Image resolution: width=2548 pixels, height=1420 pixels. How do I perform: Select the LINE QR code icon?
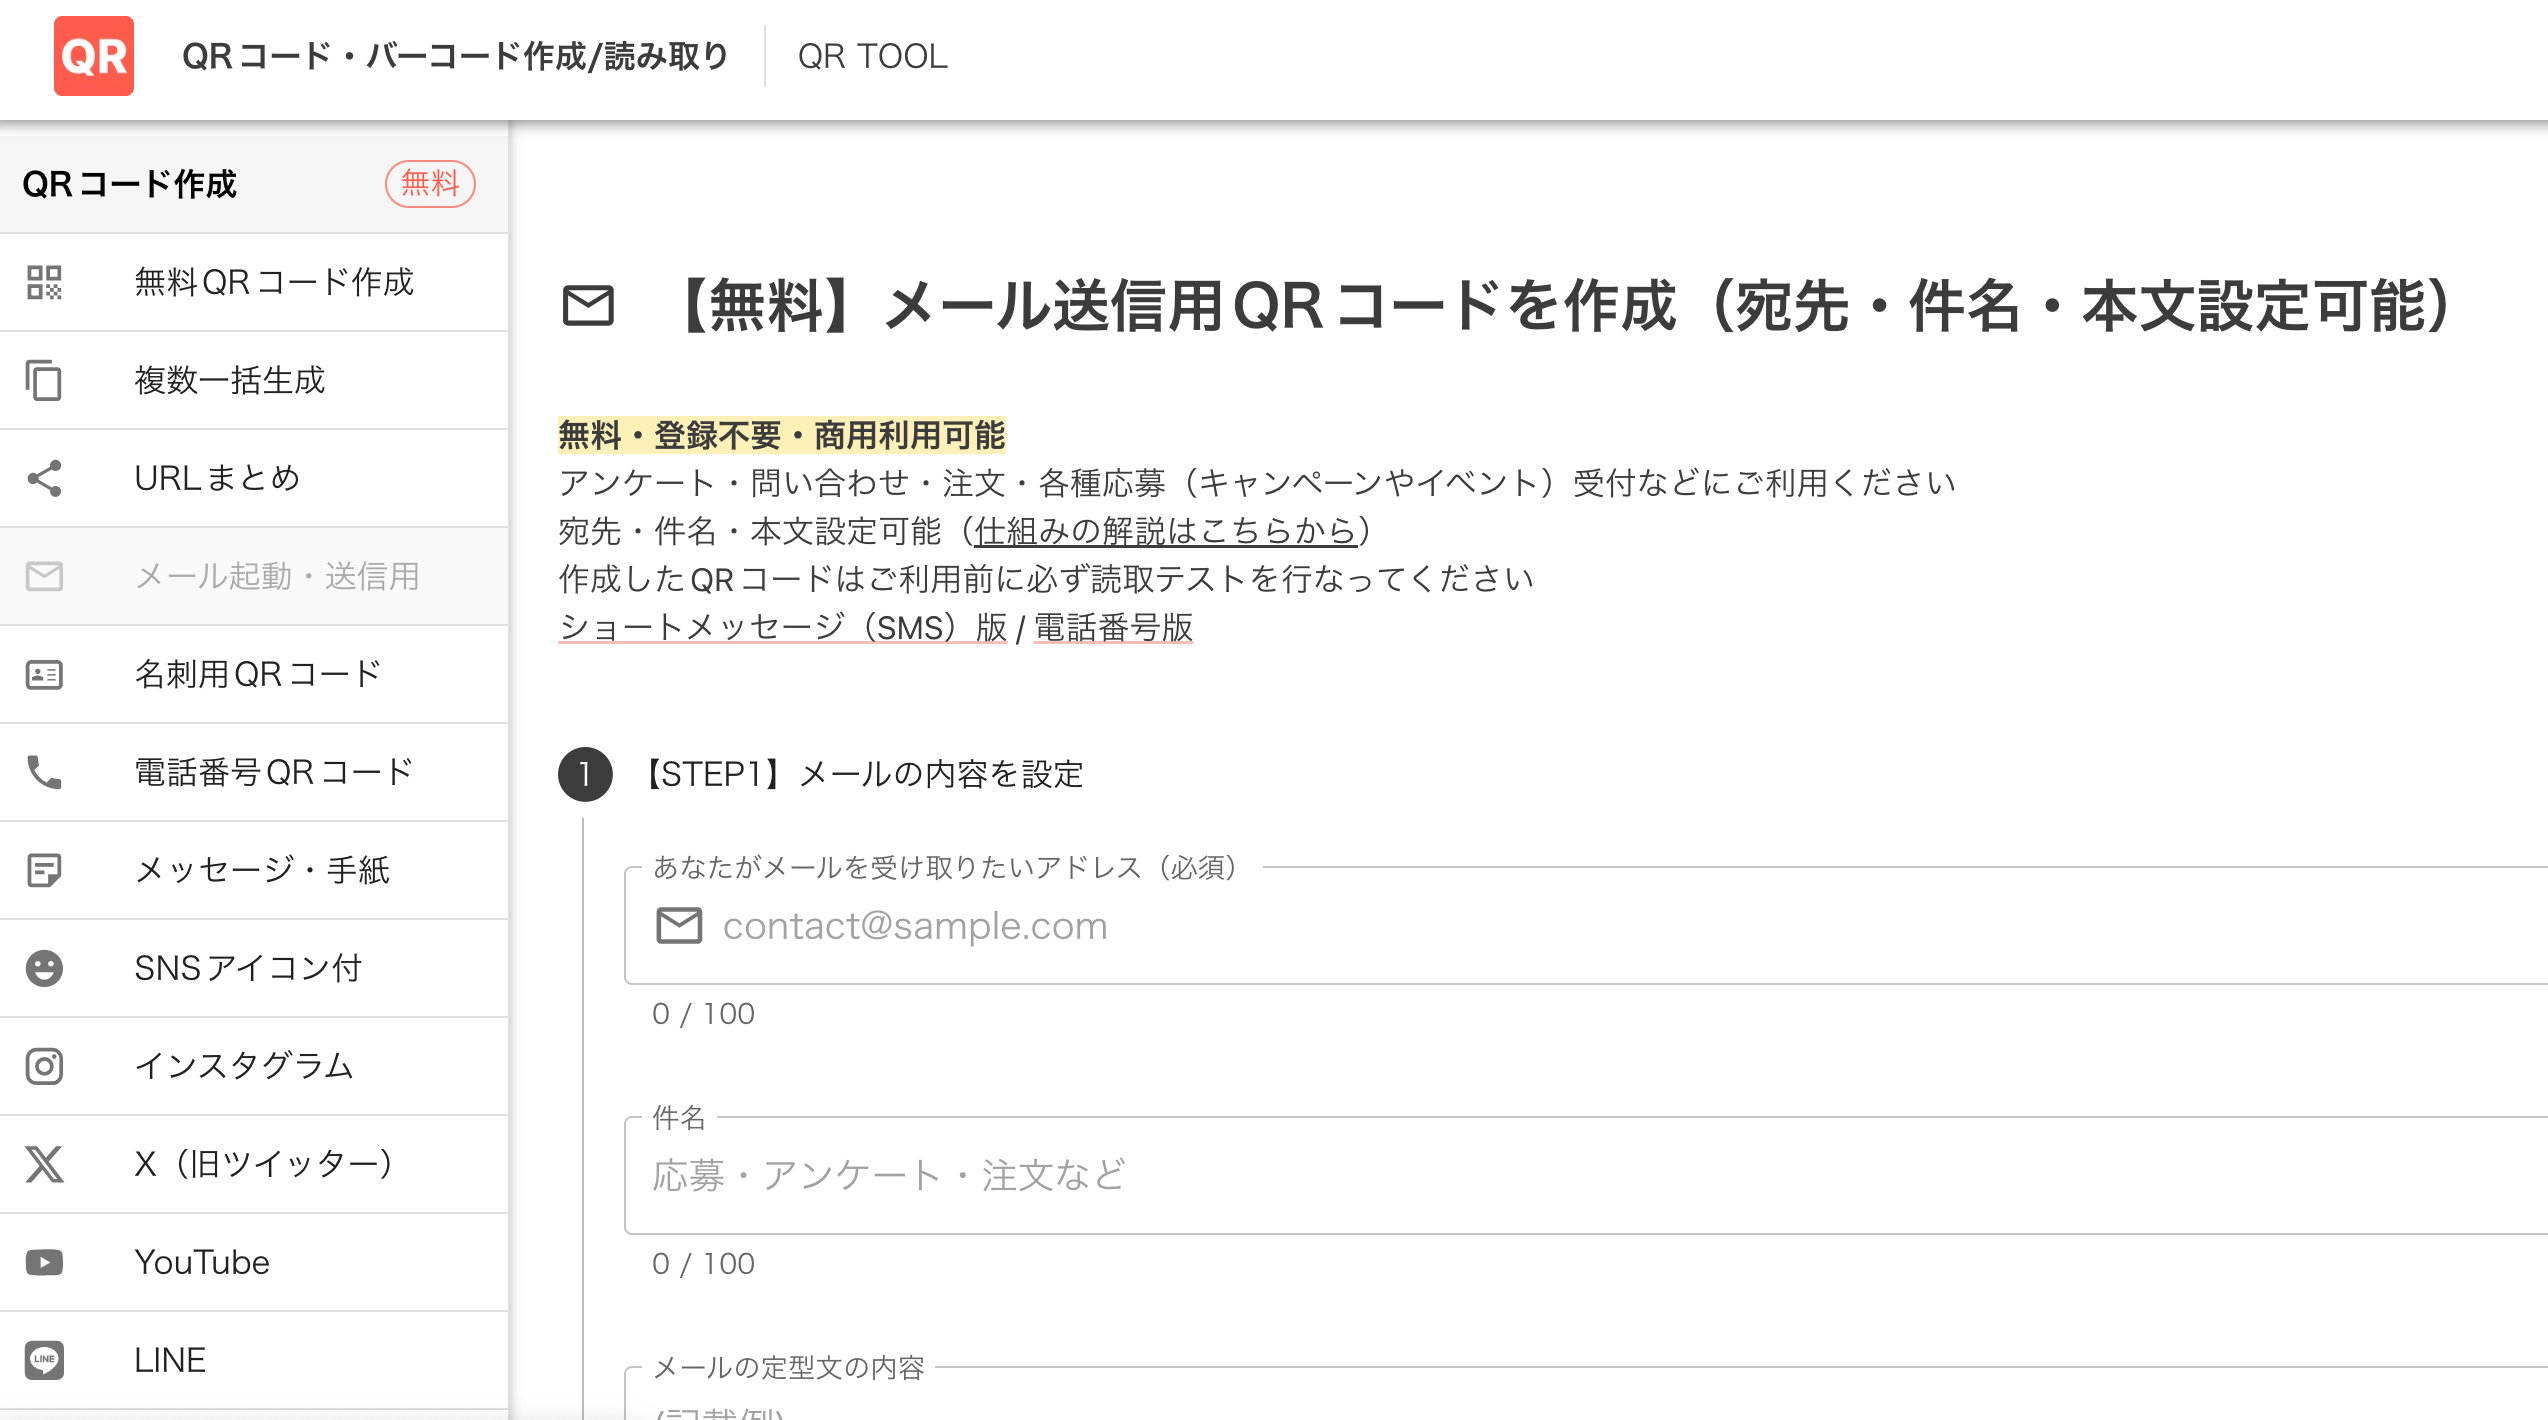pos(45,1359)
